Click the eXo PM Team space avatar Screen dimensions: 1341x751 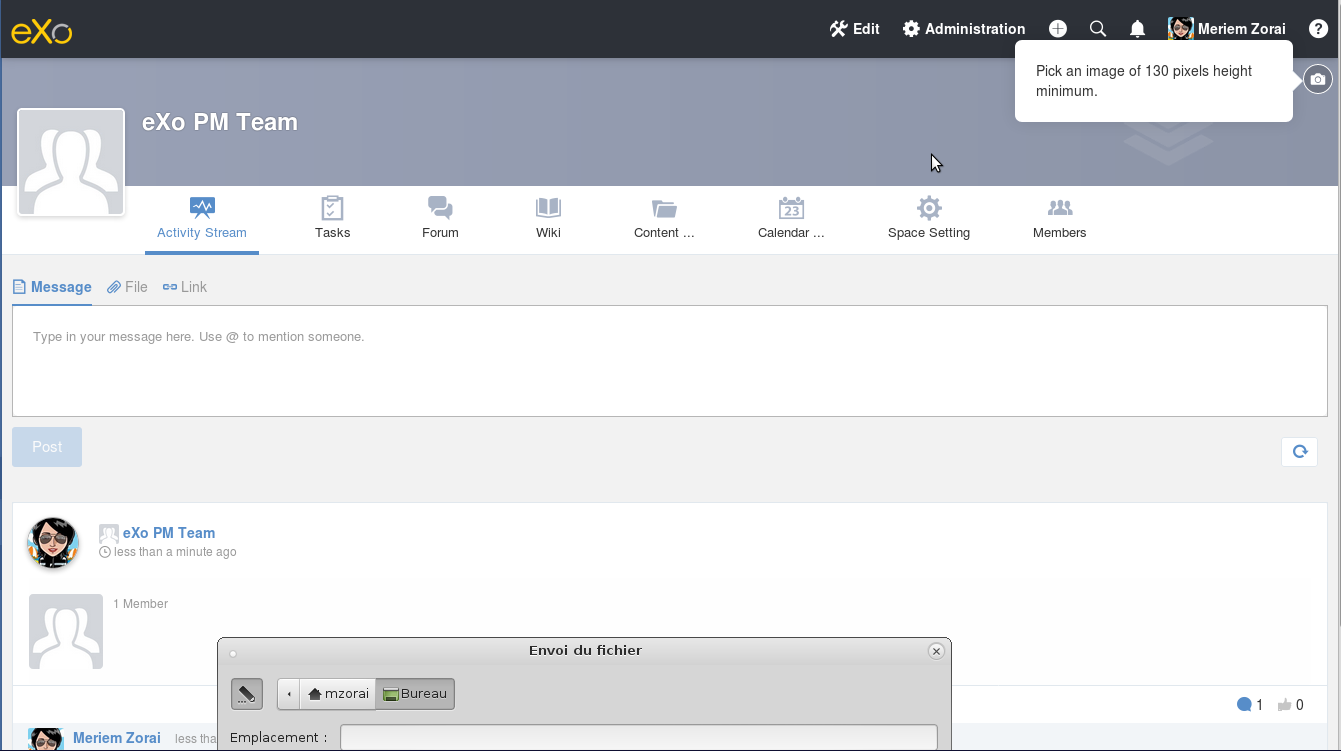coord(71,162)
